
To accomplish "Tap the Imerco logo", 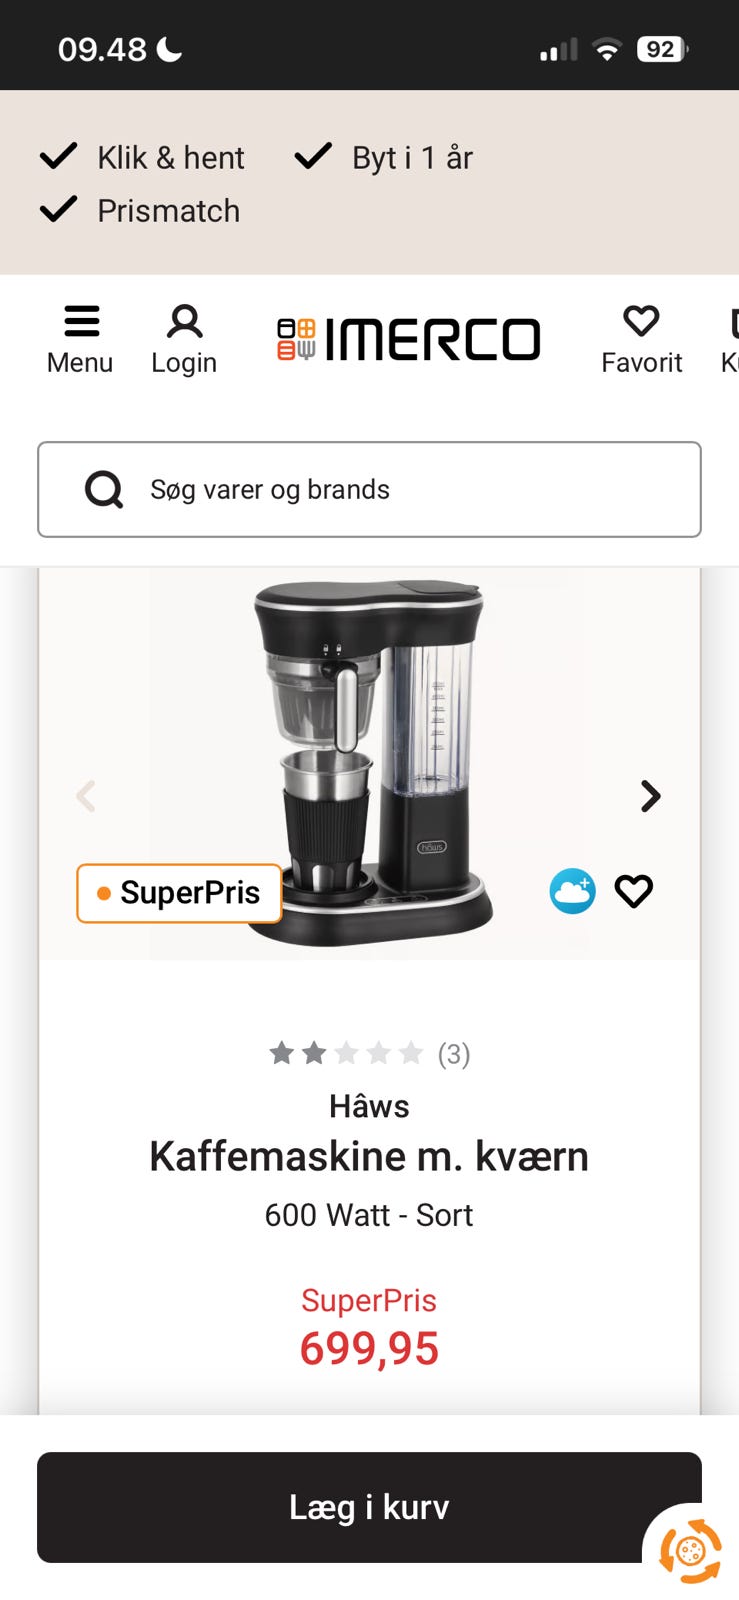I will pyautogui.click(x=408, y=339).
